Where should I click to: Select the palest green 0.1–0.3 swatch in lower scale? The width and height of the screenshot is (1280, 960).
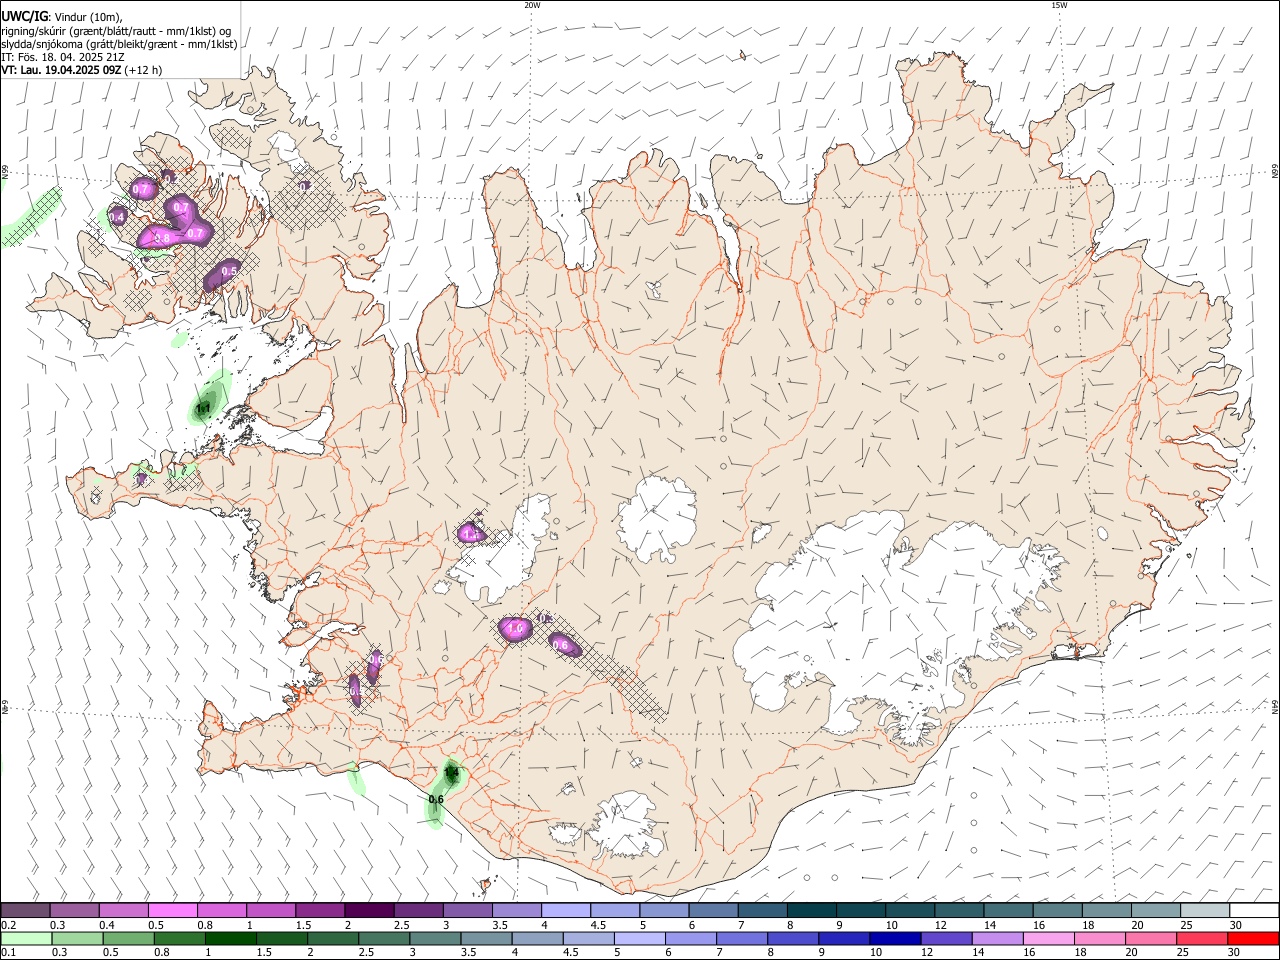25,939
